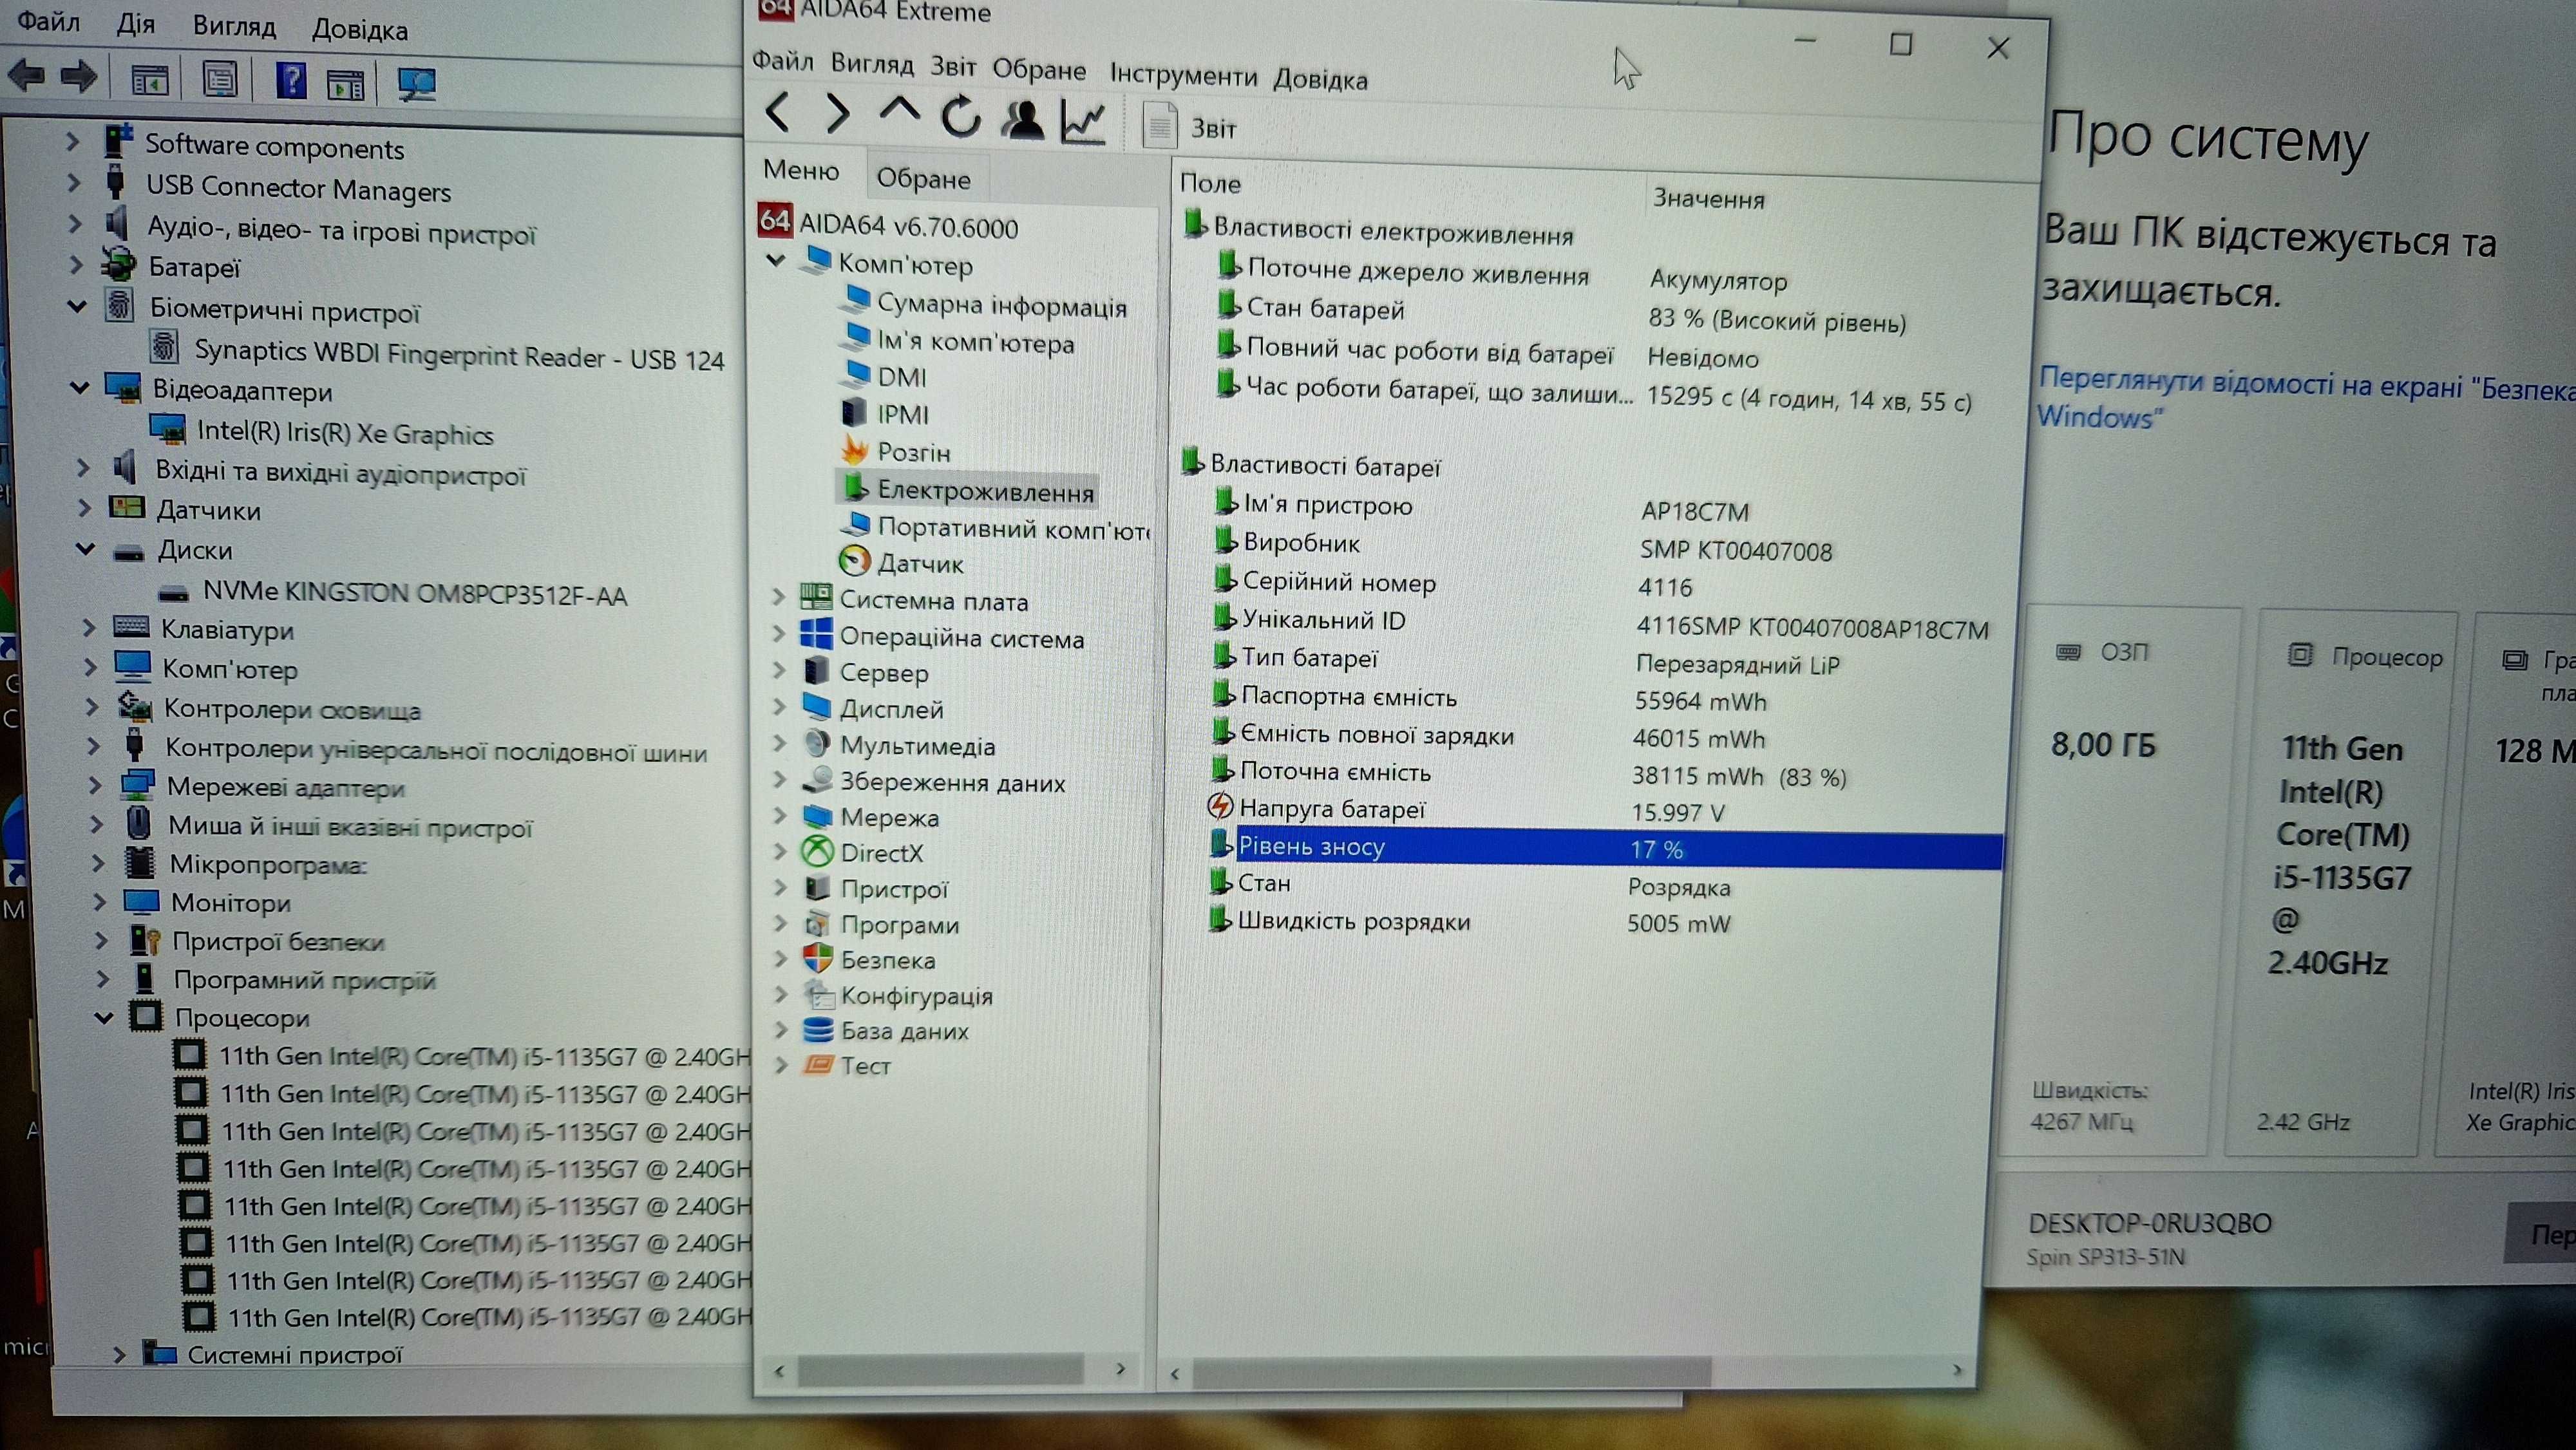Select DMI in the AIDA64 tree
Screen dimensions: 2576x1450
(x=901, y=376)
